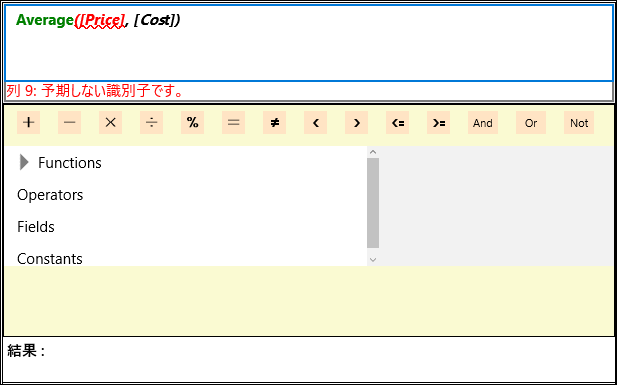Insert the less-than-or-equal operator
The image size is (617, 385).
(x=397, y=123)
